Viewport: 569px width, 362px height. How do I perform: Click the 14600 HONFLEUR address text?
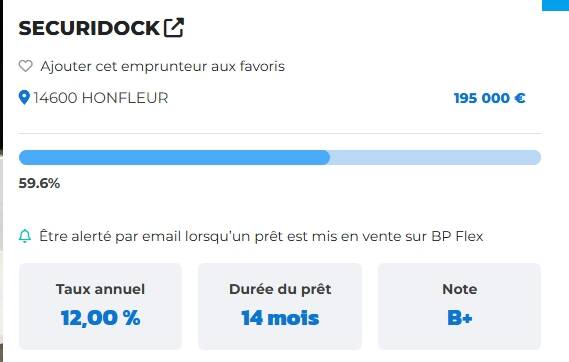101,98
